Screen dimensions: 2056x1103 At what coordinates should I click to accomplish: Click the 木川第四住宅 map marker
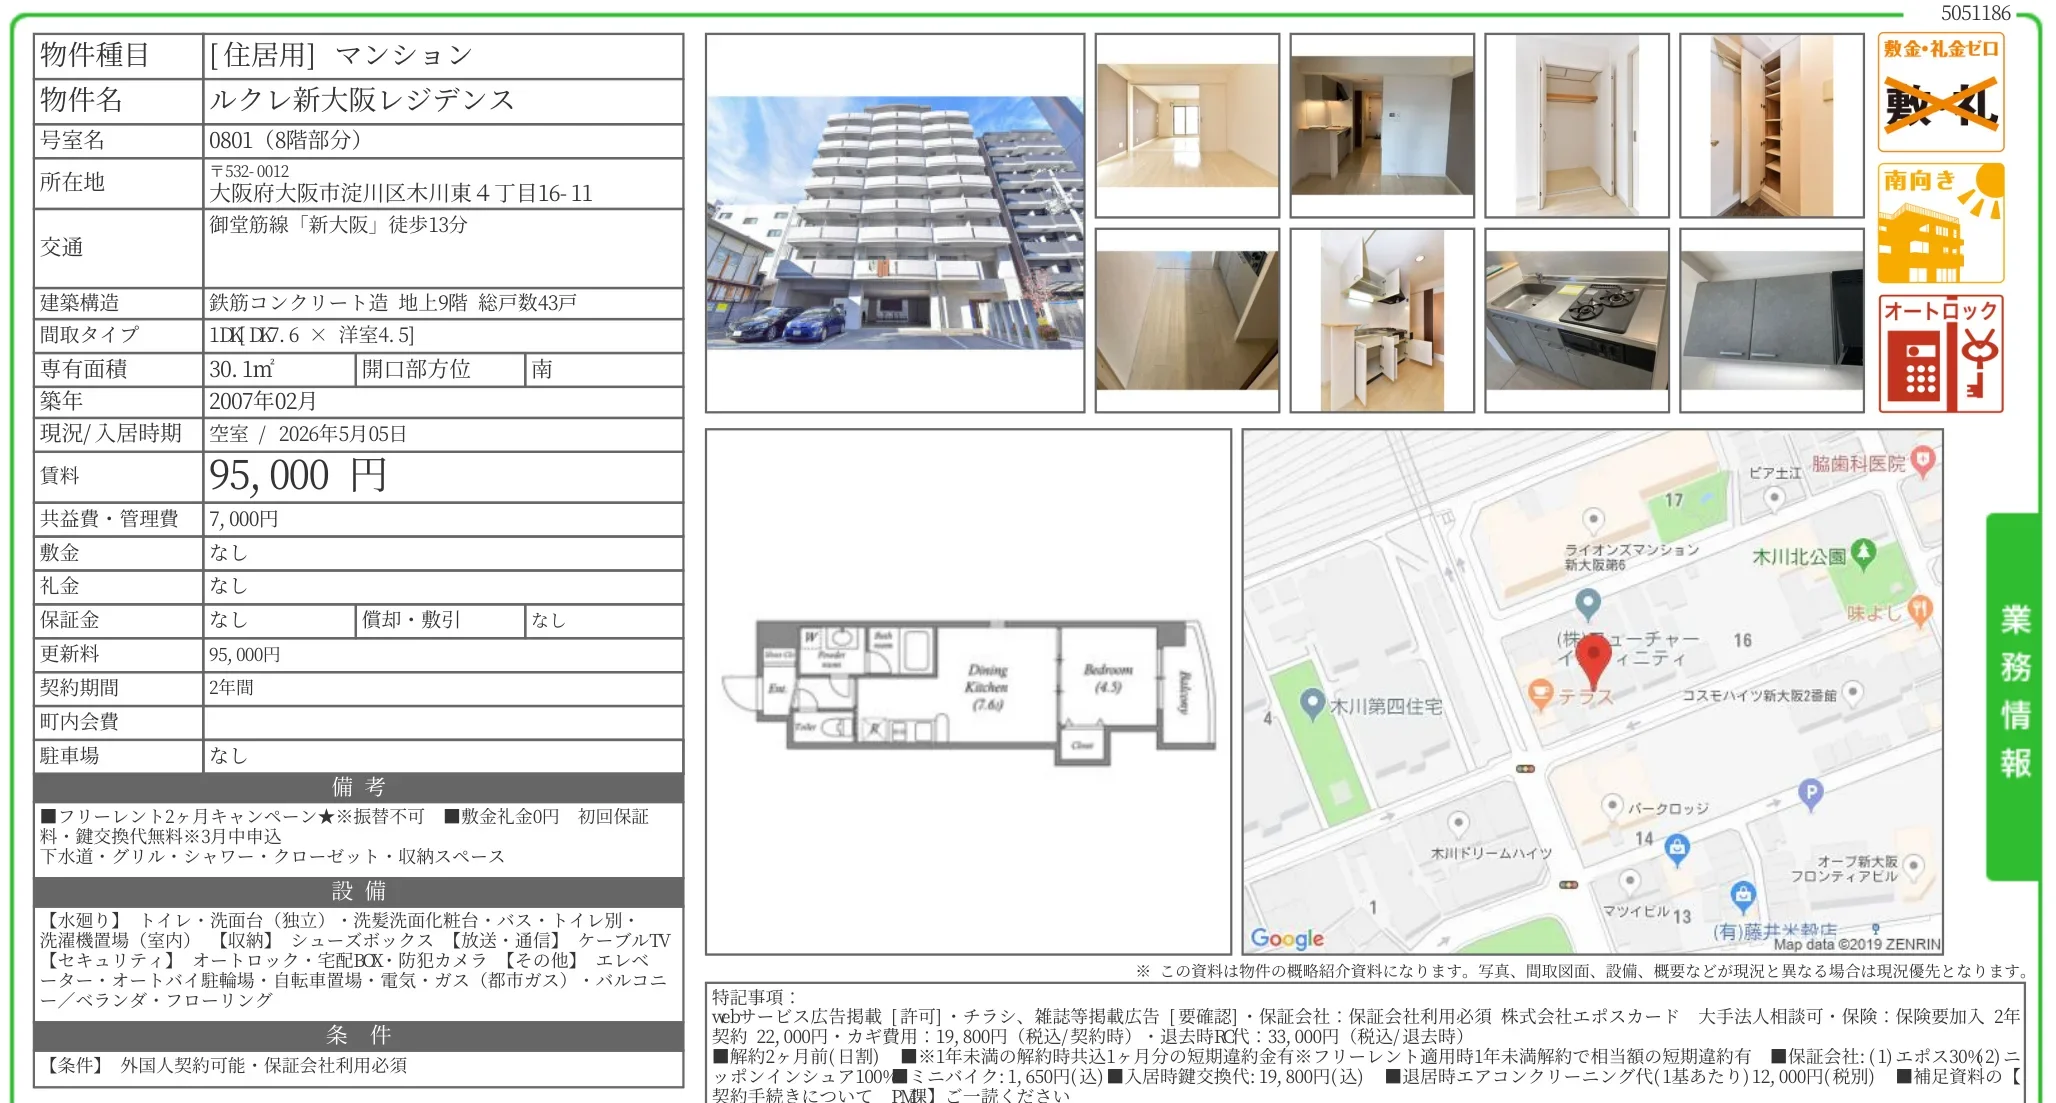[x=1312, y=704]
